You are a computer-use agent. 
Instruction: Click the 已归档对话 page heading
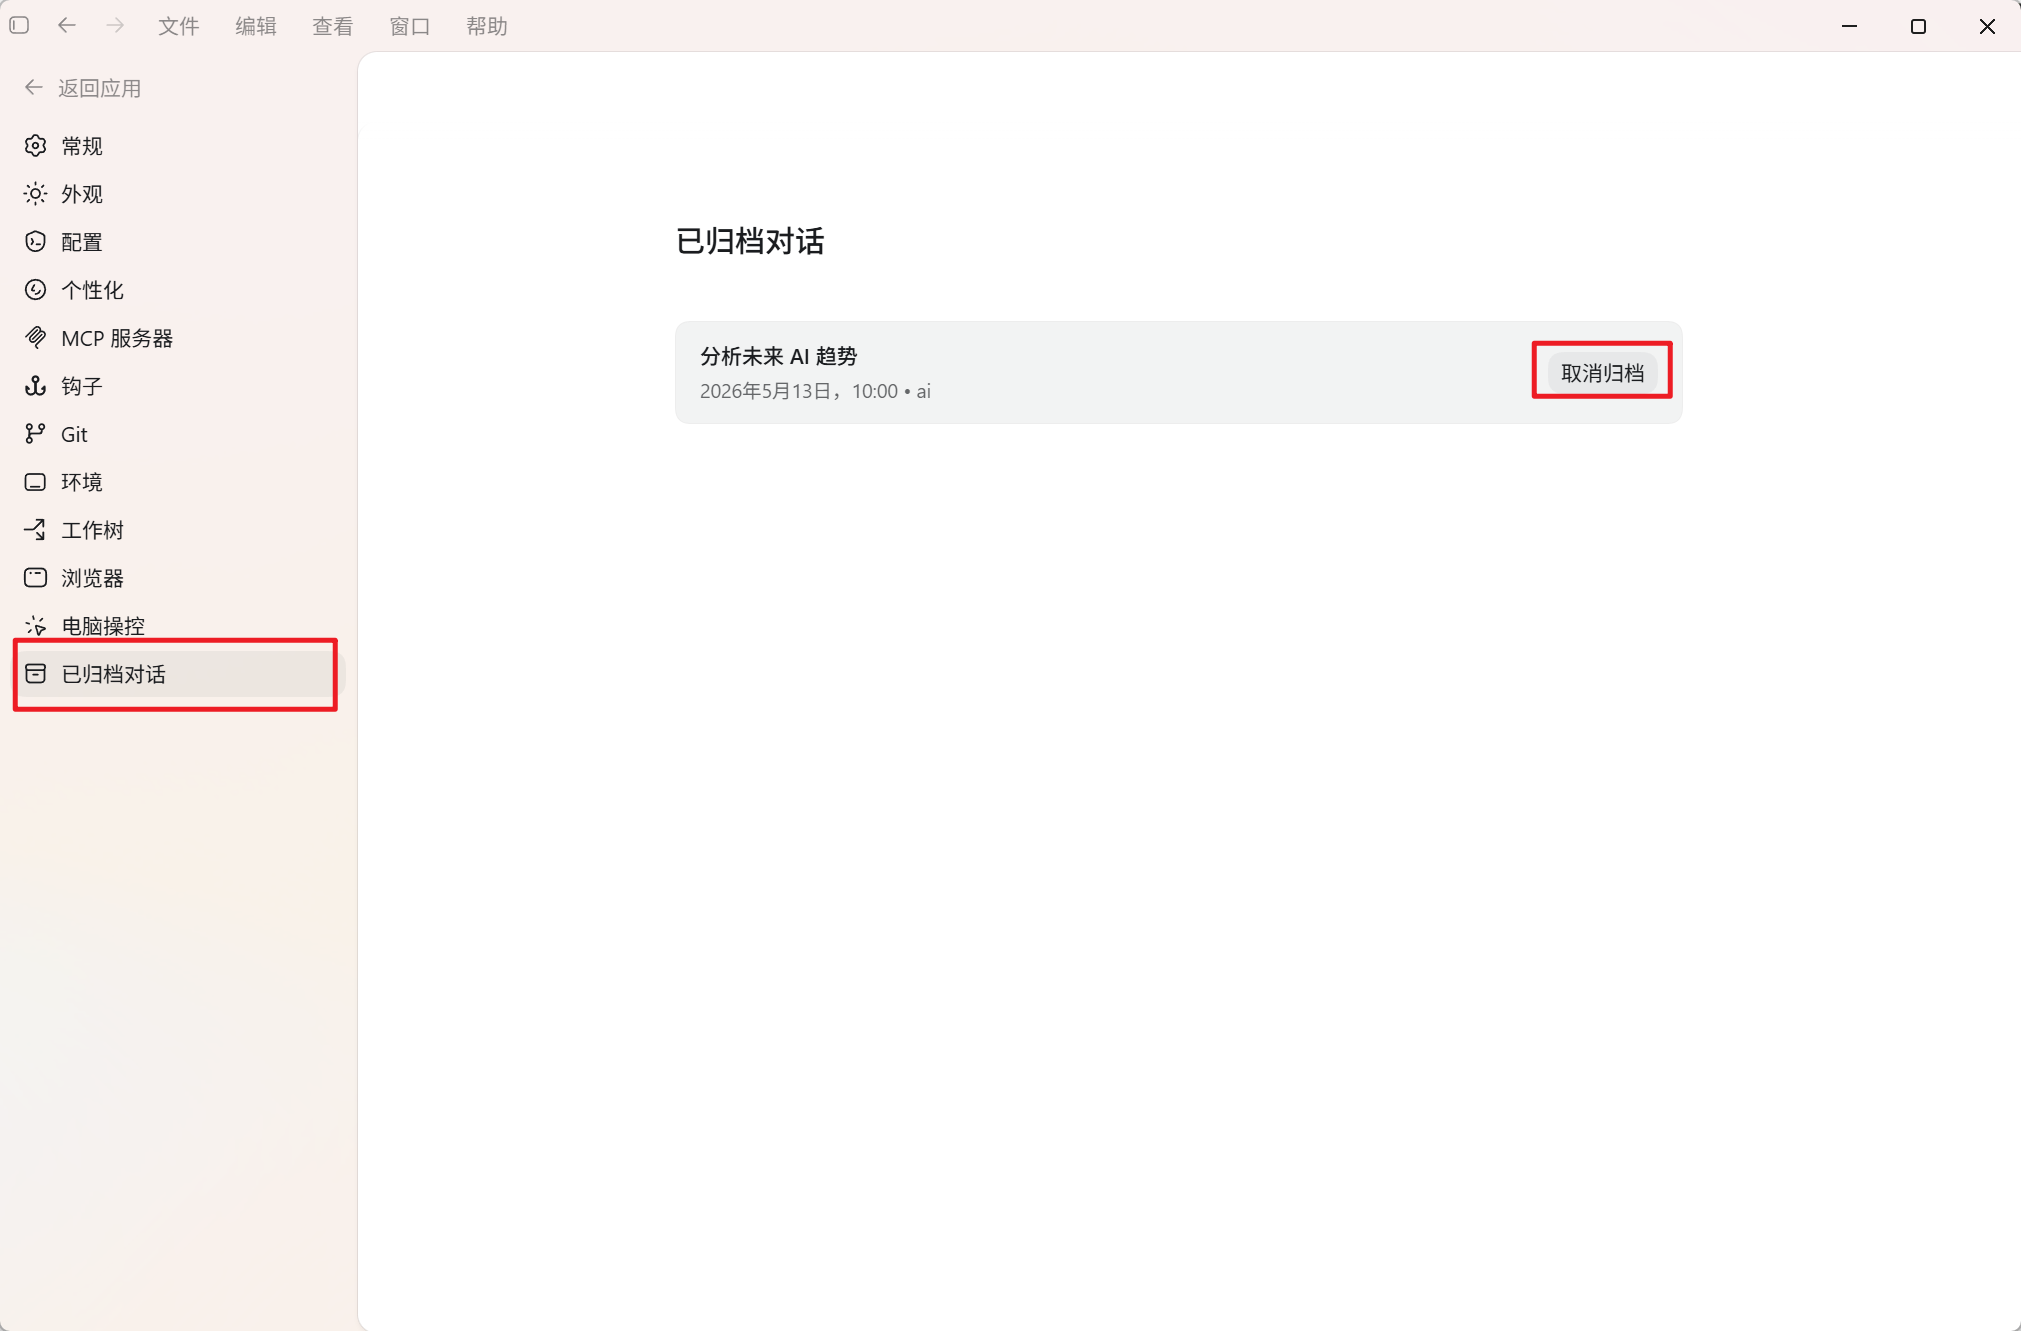pos(750,241)
